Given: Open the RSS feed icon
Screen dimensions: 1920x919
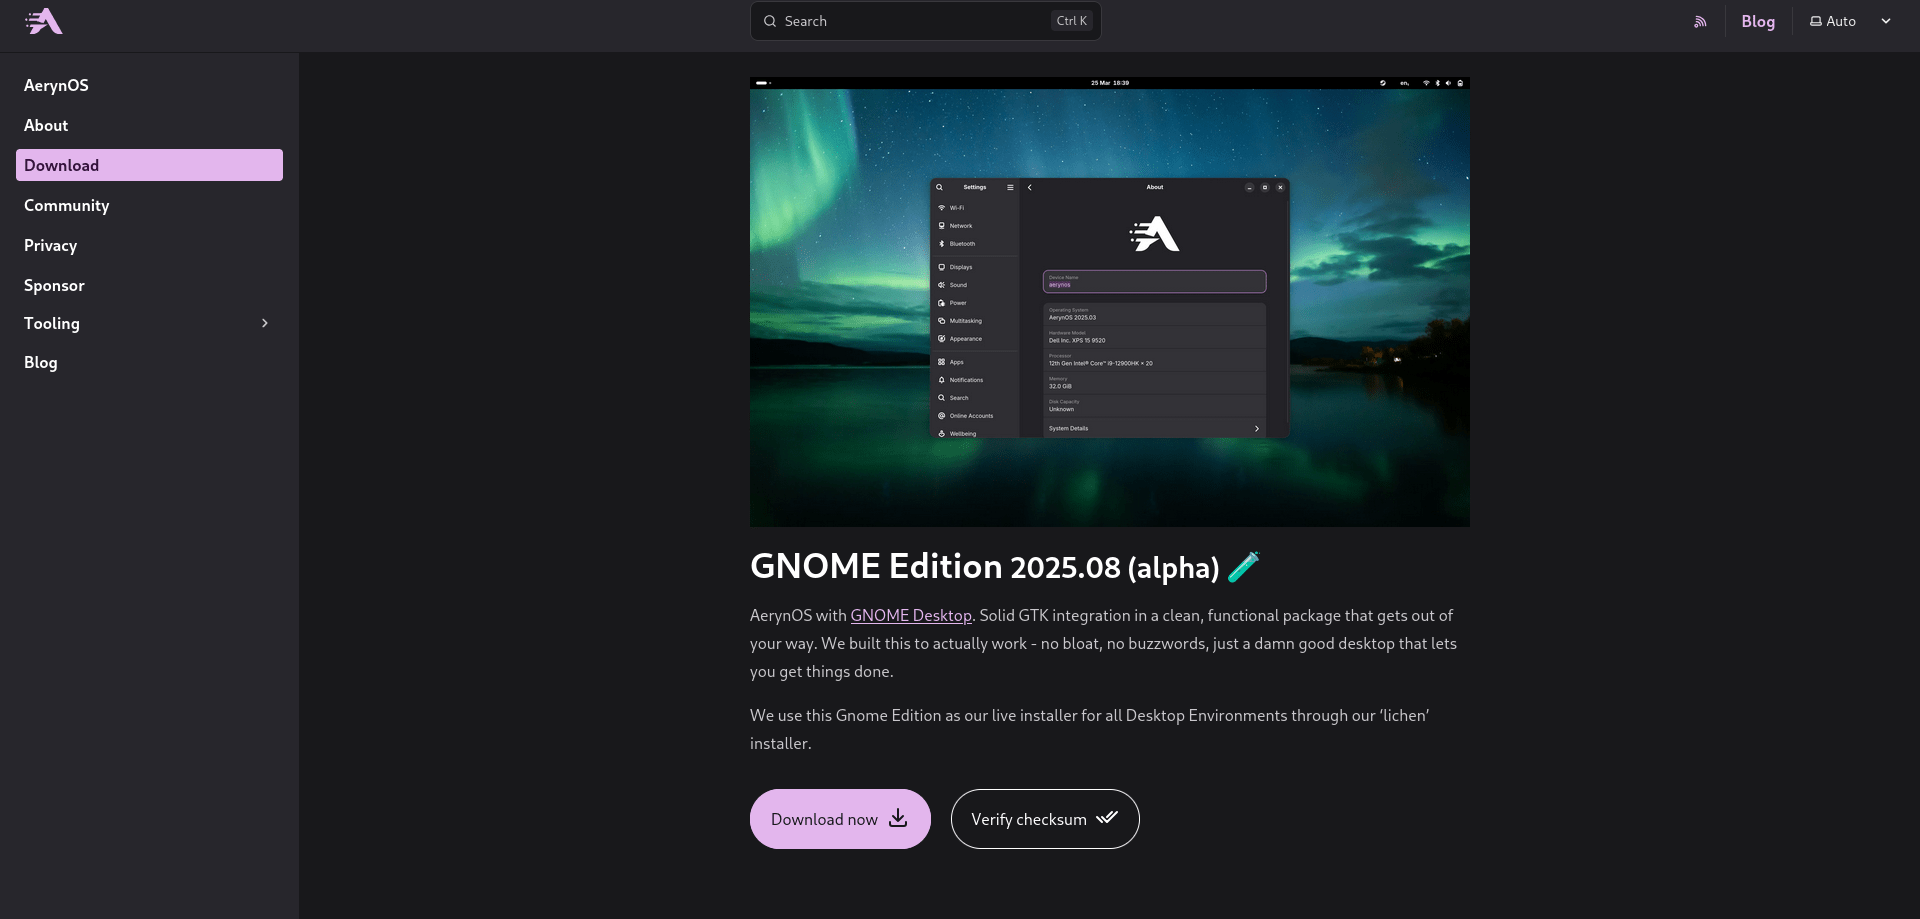Looking at the screenshot, I should (1700, 22).
